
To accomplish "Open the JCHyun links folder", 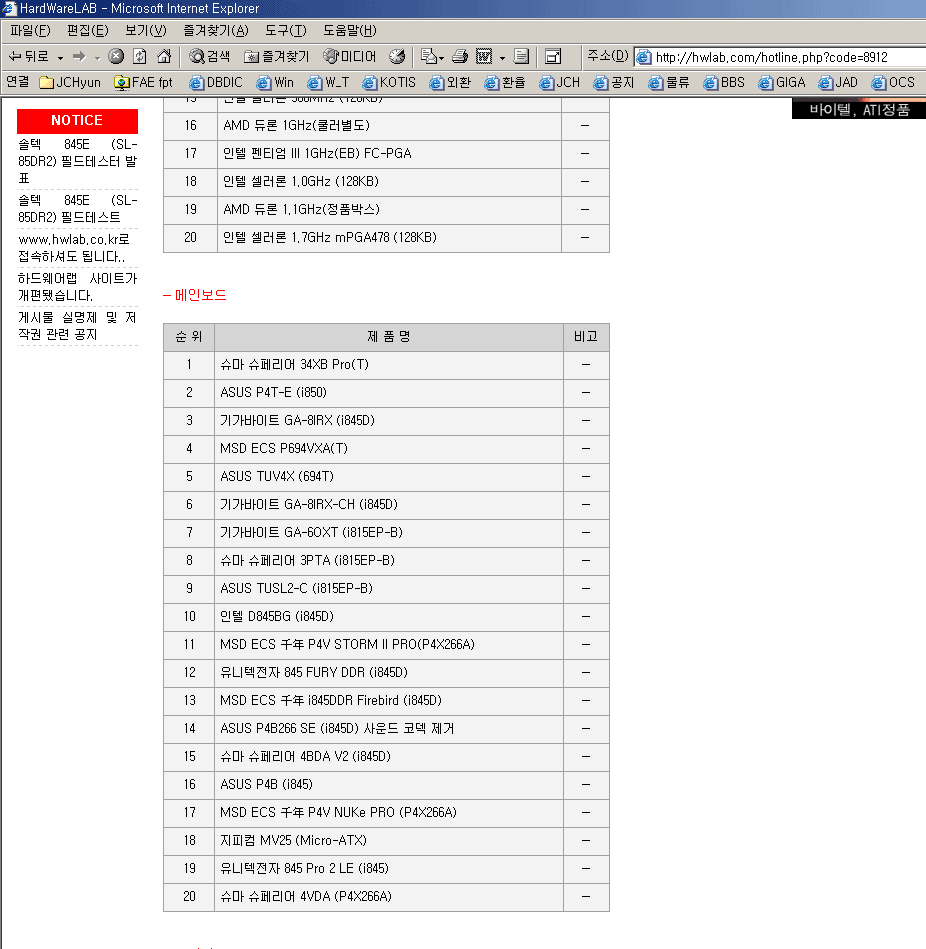I will point(70,82).
